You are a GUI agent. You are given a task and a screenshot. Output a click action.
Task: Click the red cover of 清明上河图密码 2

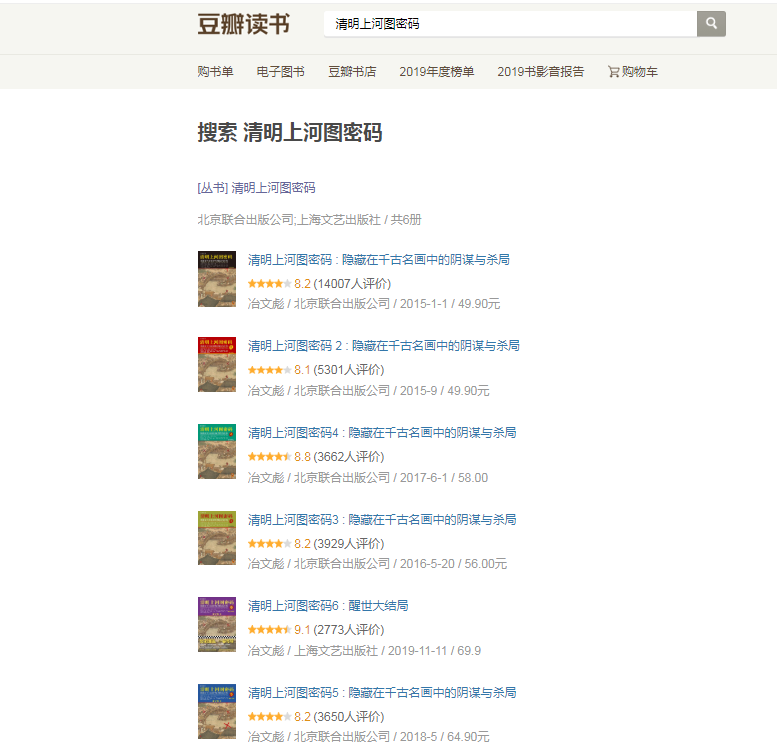[x=217, y=365]
